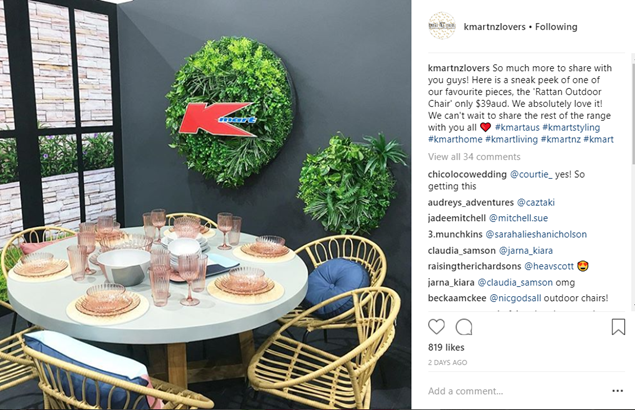The image size is (635, 410).
Task: Save the post with the bookmark icon
Action: click(618, 327)
